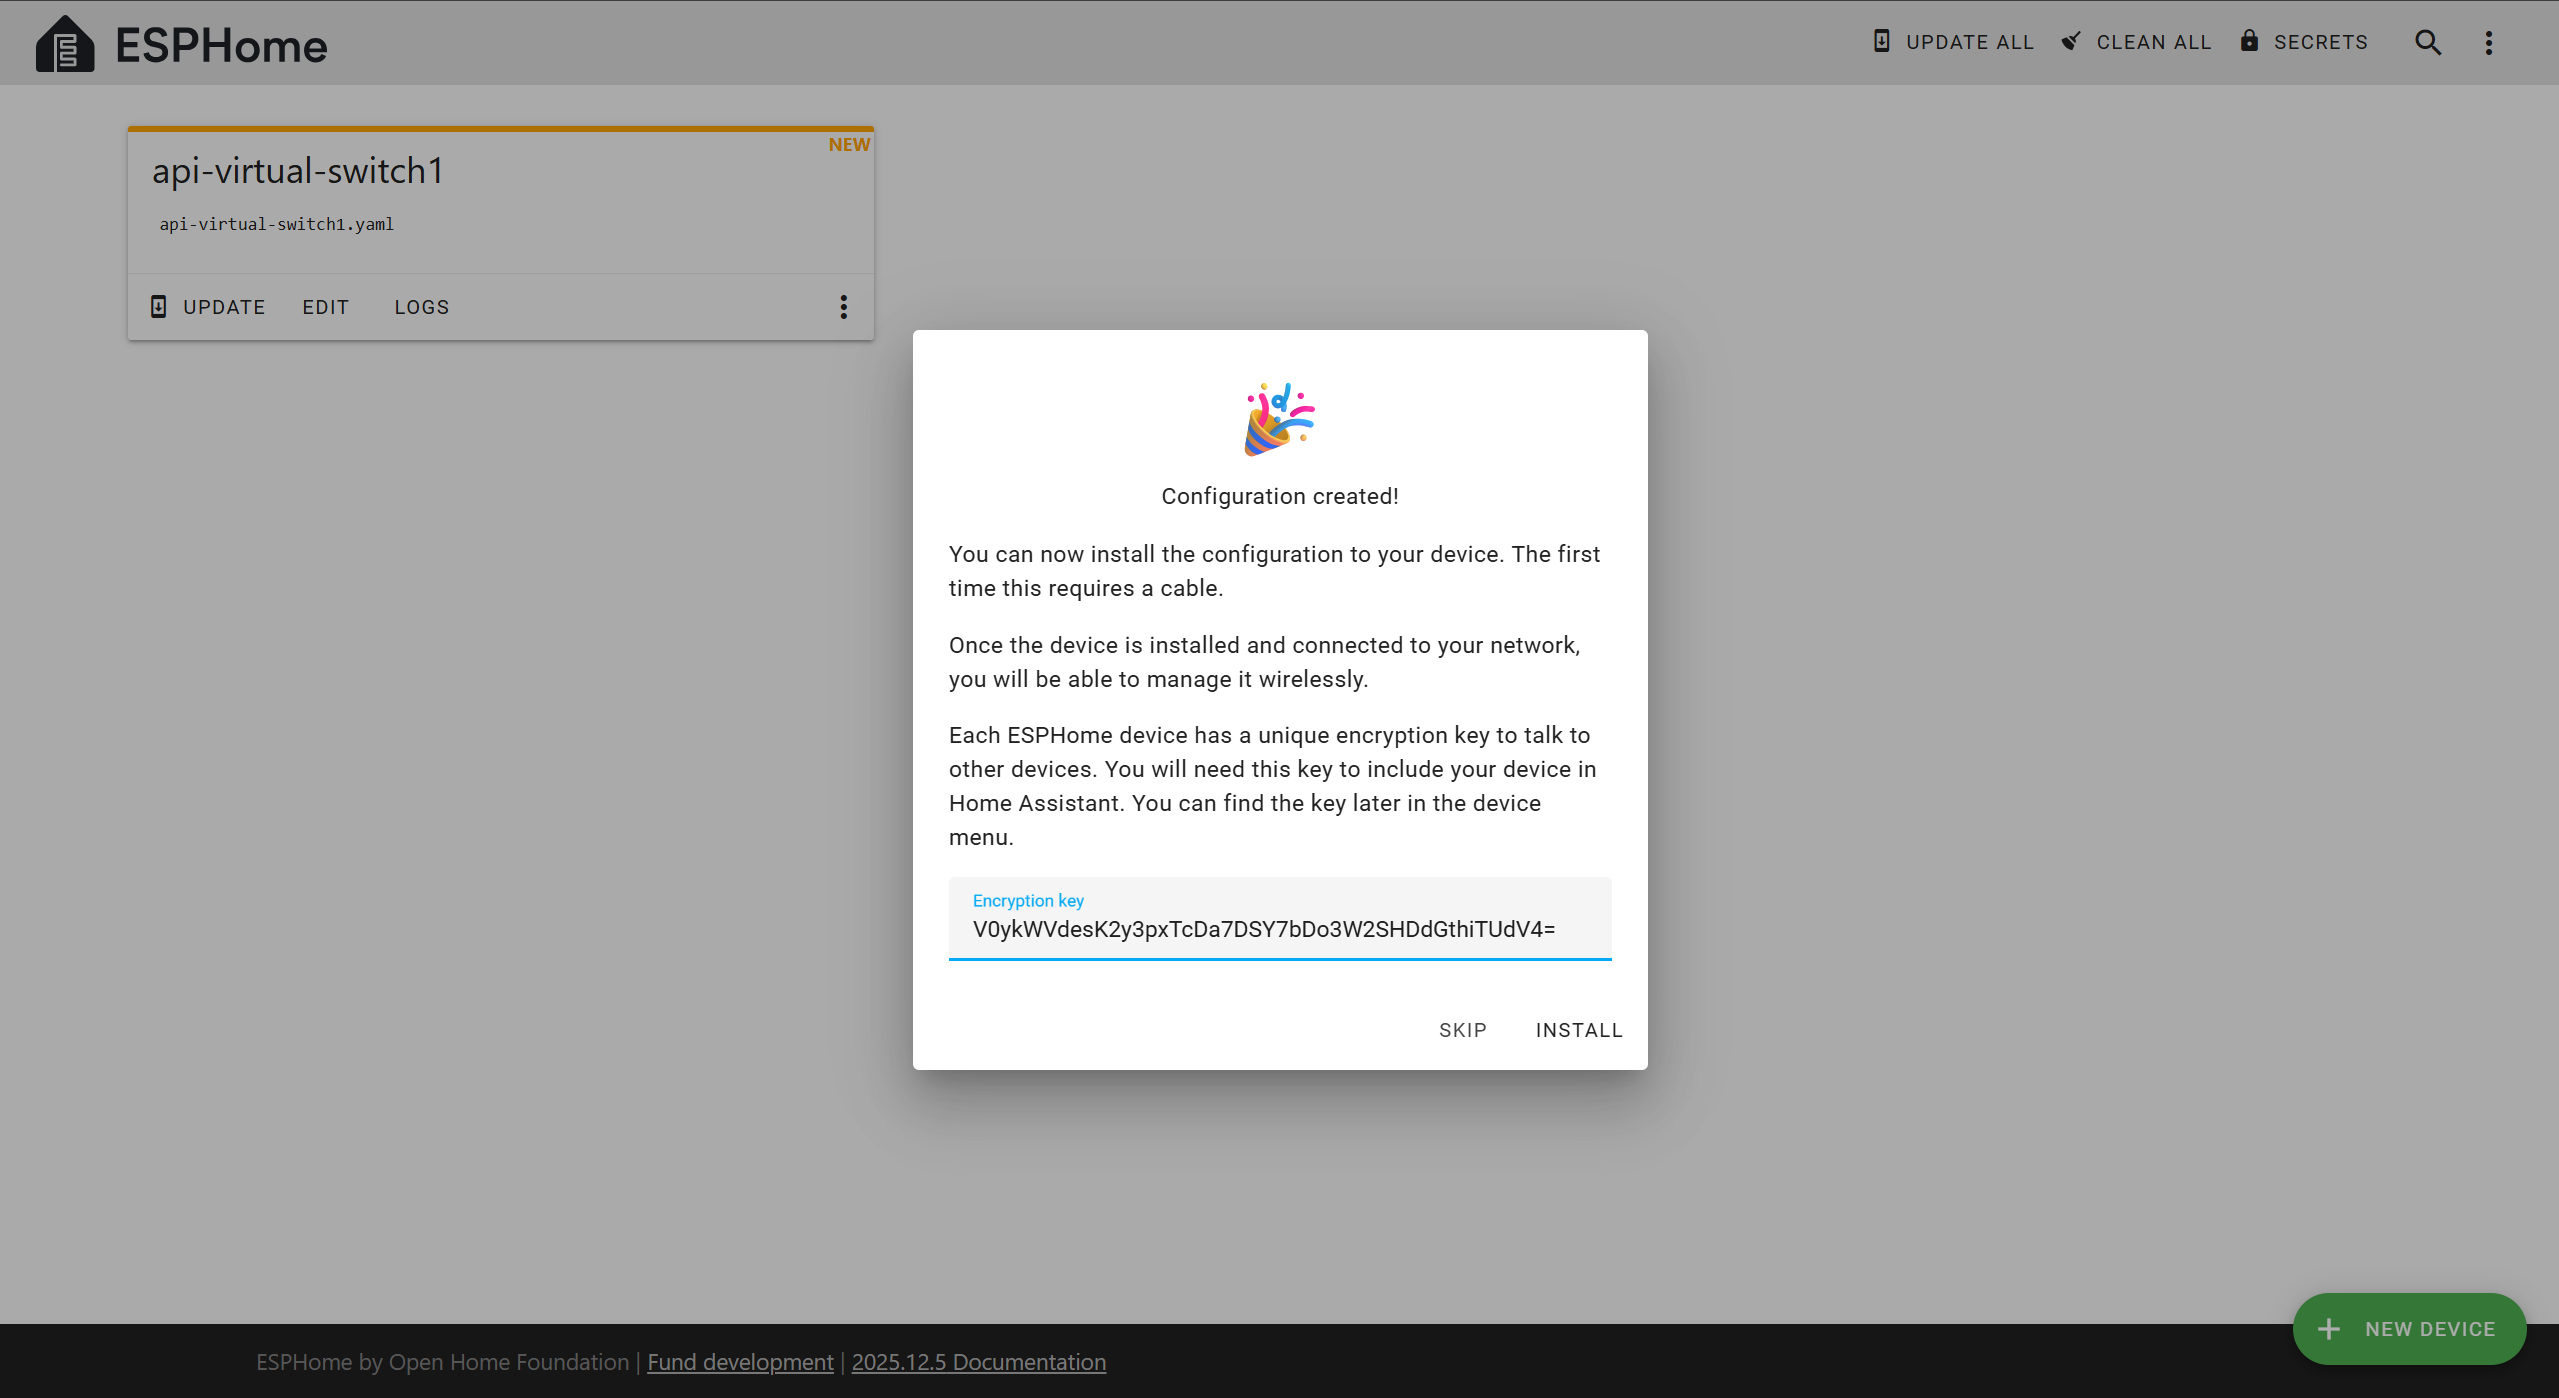Click the plus icon on New Device

click(x=2329, y=1329)
